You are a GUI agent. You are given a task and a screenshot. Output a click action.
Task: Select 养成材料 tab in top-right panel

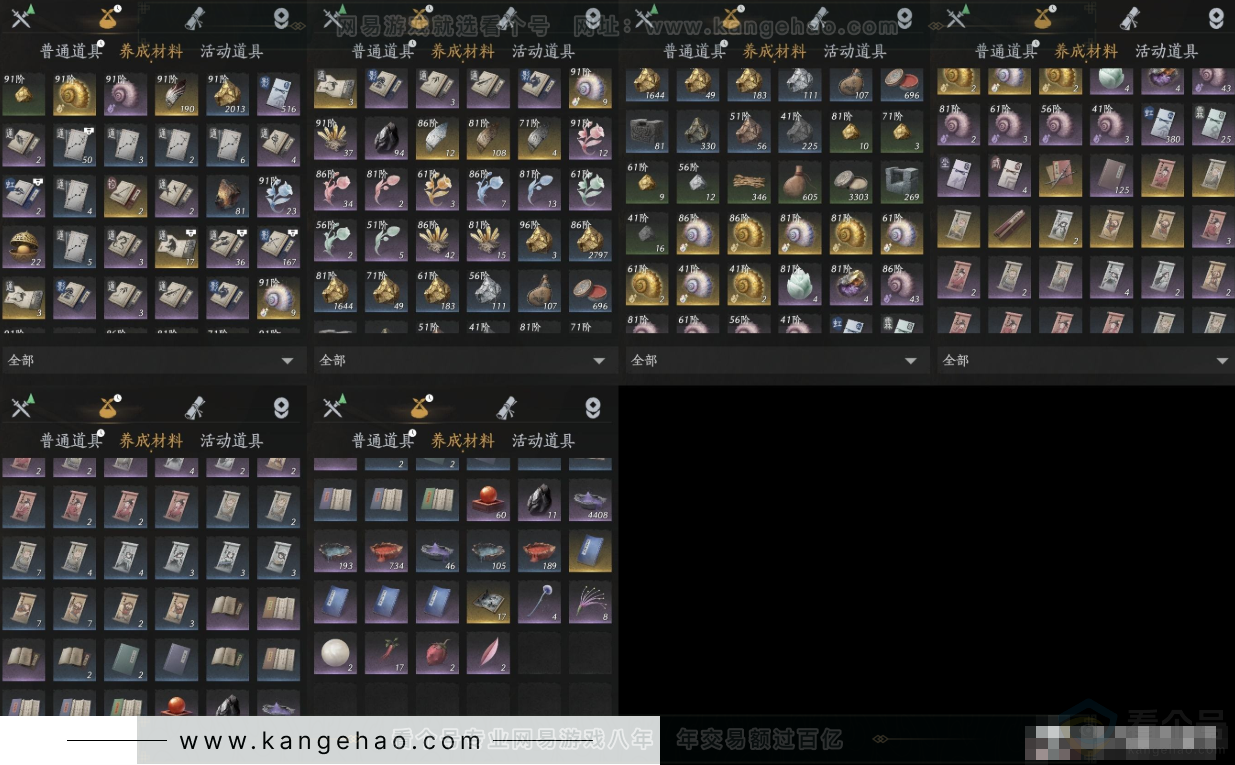tap(1087, 51)
